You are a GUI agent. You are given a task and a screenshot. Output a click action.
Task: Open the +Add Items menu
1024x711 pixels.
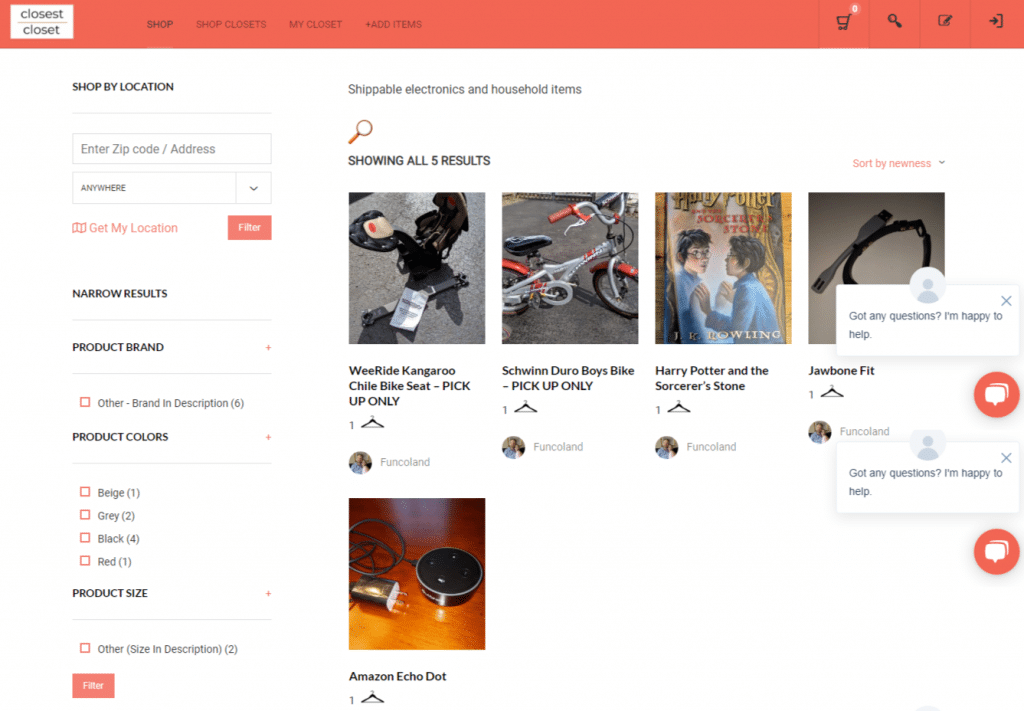(393, 24)
